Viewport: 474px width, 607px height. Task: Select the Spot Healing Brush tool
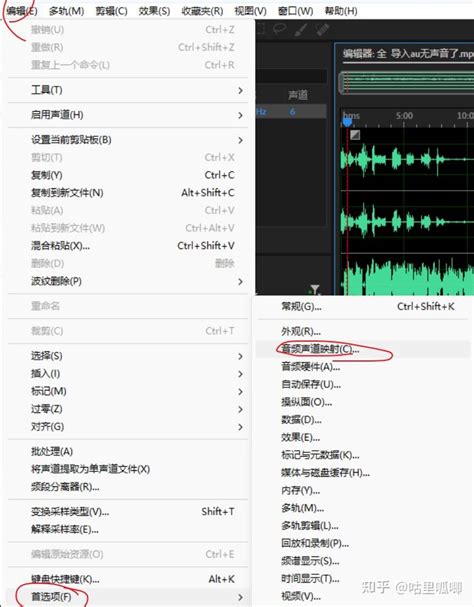pos(323,30)
